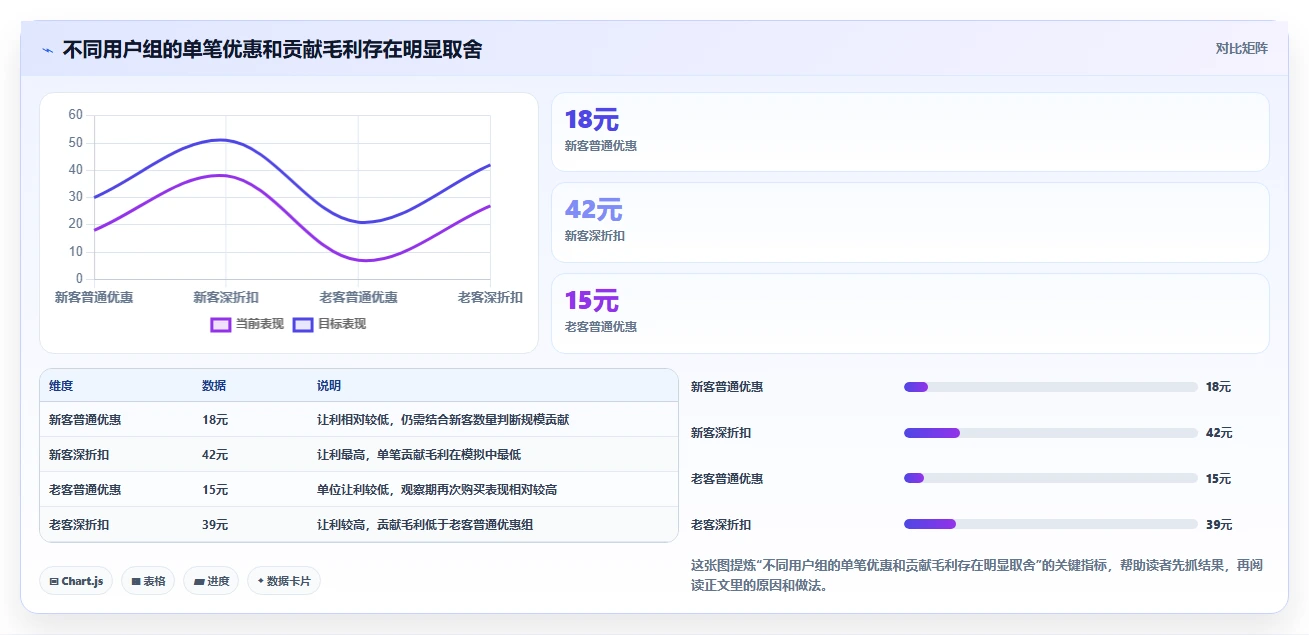Click the blue curve peak at 新客深折扣
The height and width of the screenshot is (635, 1309).
pos(222,140)
